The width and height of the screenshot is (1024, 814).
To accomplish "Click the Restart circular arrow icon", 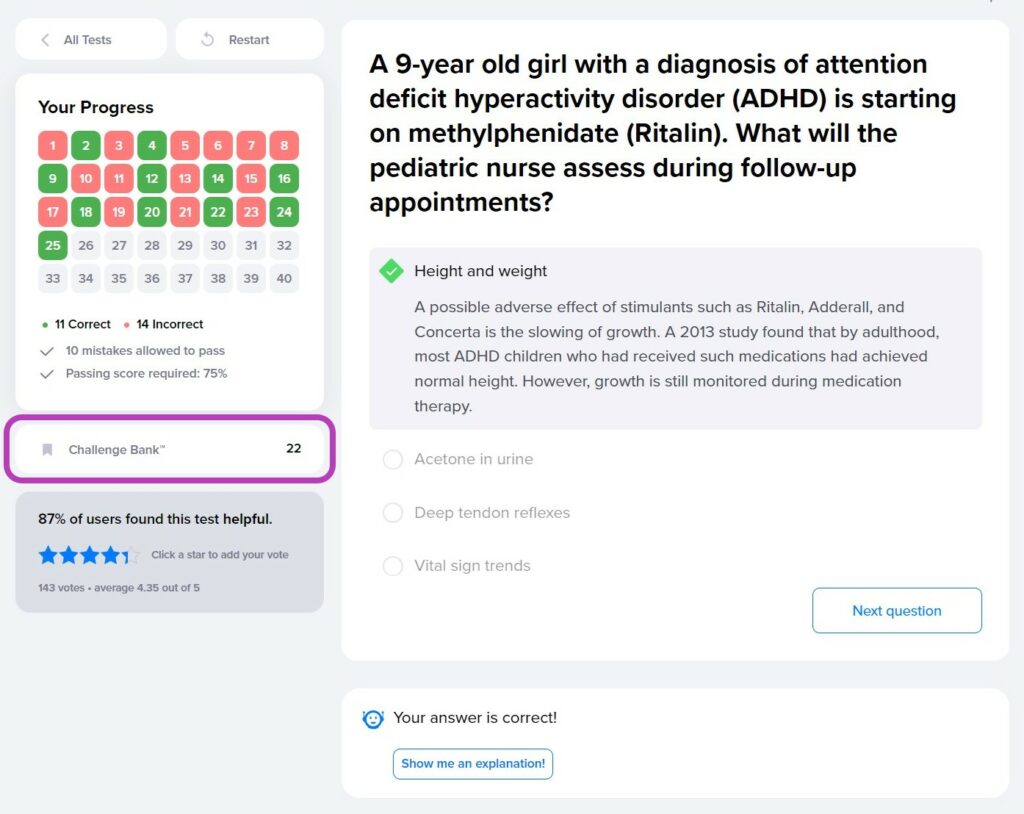I will [x=208, y=38].
